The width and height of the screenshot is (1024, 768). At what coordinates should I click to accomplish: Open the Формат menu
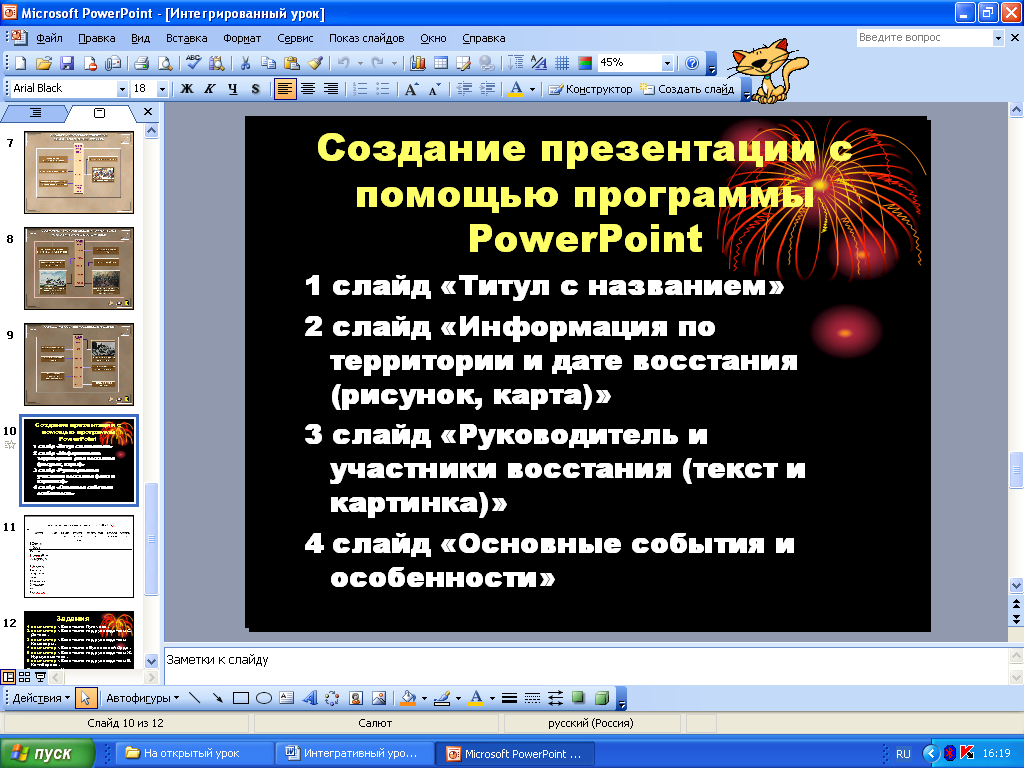click(x=242, y=38)
